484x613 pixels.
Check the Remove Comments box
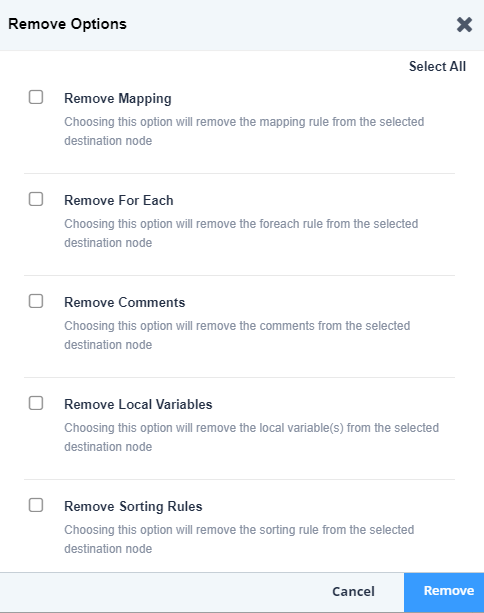(x=36, y=301)
